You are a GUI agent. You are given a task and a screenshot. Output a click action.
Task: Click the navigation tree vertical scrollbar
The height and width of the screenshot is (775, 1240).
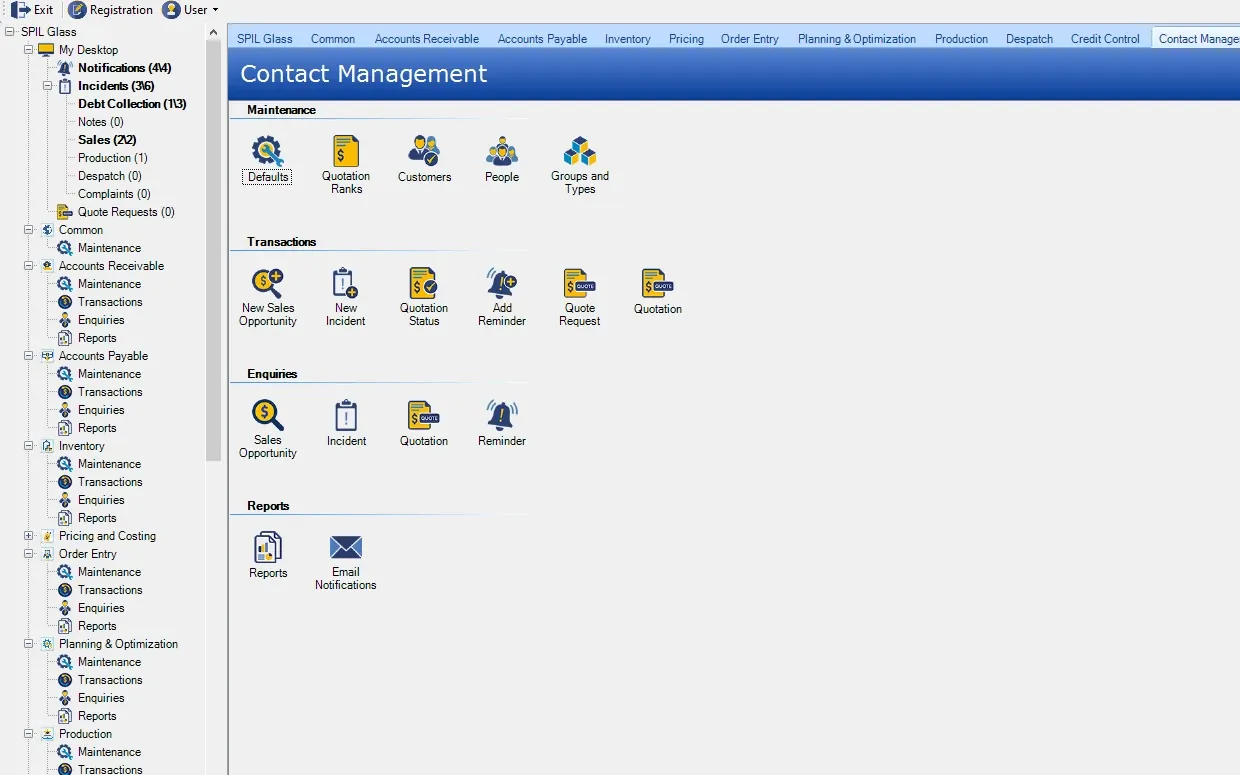pyautogui.click(x=214, y=251)
